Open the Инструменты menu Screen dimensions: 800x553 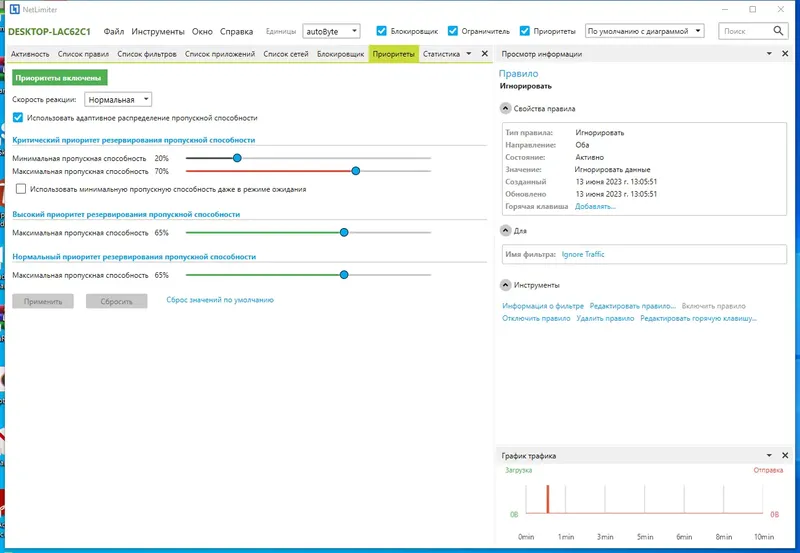(158, 31)
